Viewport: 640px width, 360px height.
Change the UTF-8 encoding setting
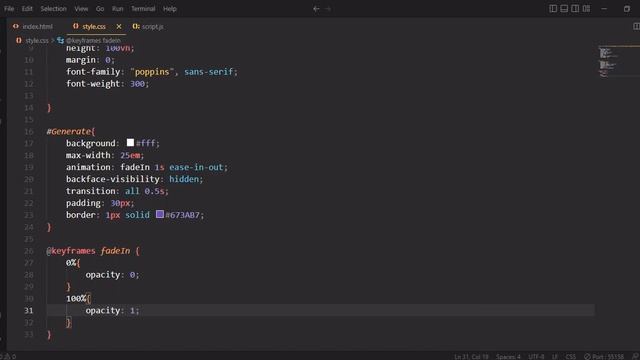536,357
